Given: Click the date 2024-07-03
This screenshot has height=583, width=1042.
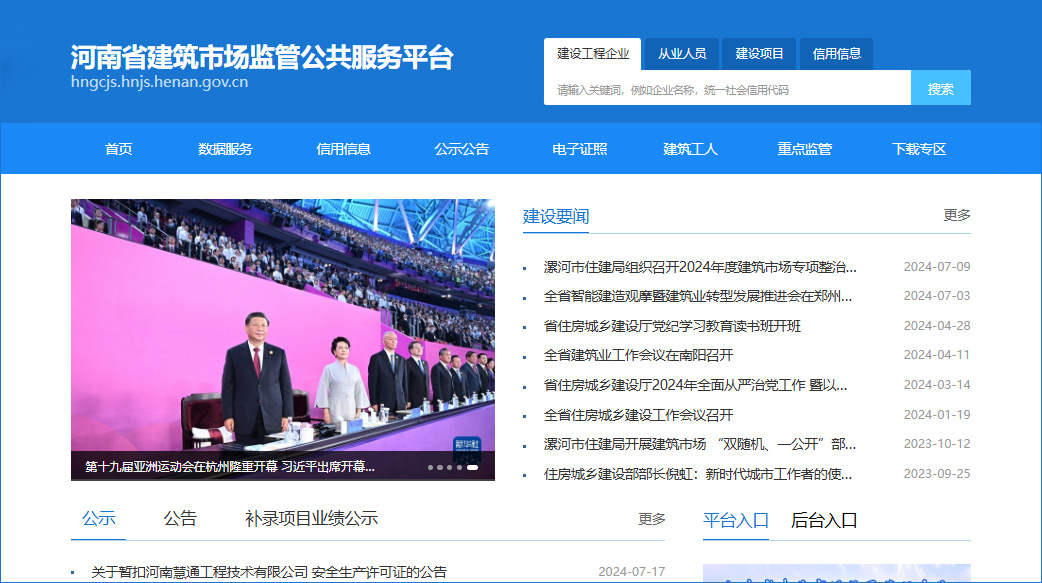Looking at the screenshot, I should (937, 296).
